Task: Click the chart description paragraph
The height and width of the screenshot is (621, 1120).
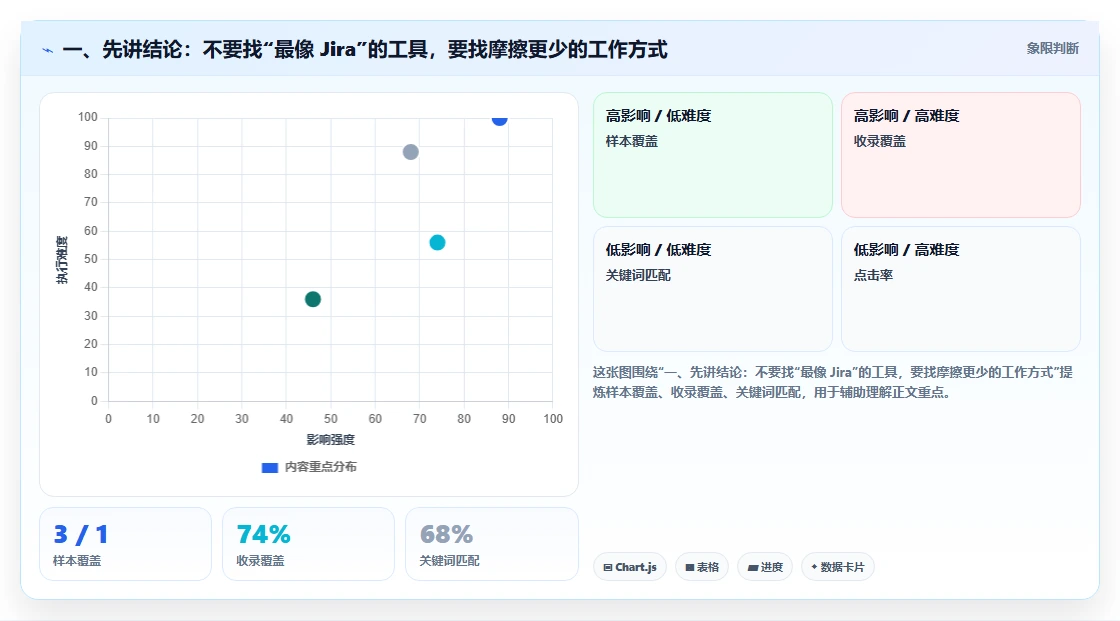Action: (833, 382)
